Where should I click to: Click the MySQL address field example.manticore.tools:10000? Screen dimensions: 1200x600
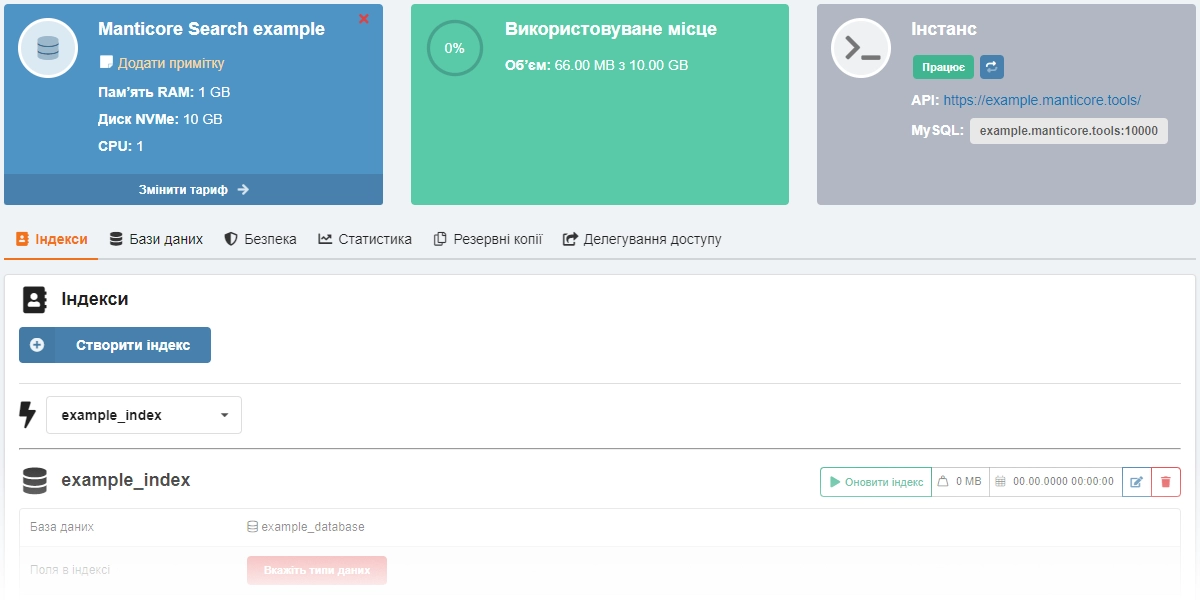[x=1068, y=130]
